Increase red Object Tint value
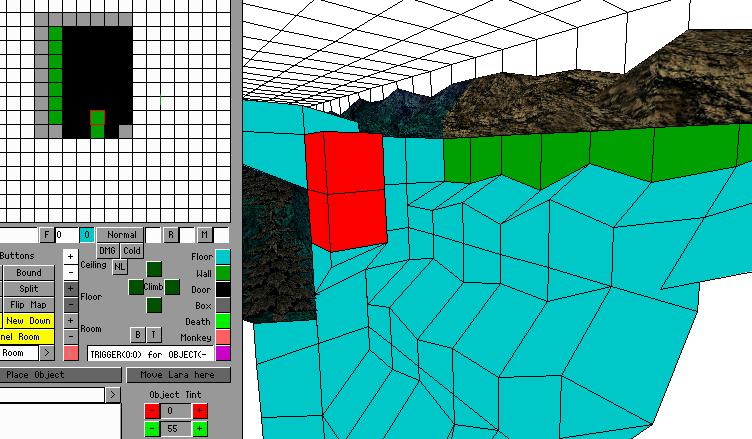This screenshot has height=439, width=752. (x=200, y=411)
